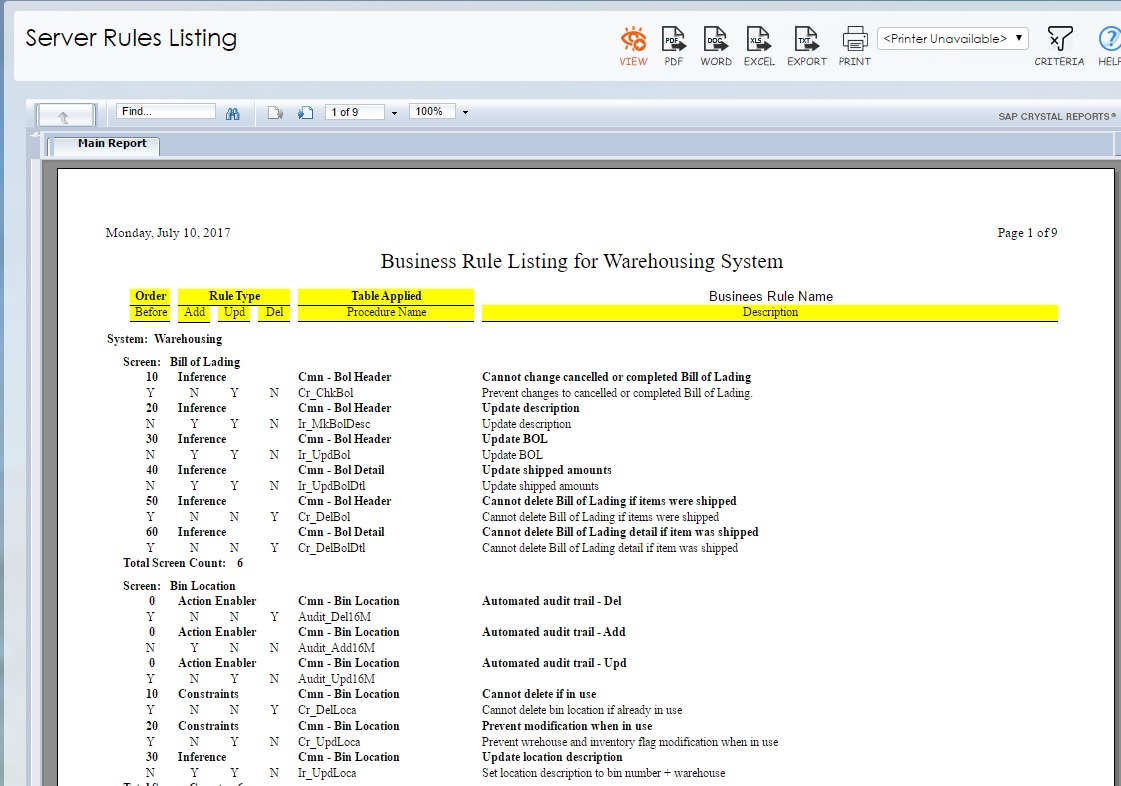Click the Cr_UpdLoca procedure name
Screen dimensions: 1121x786
(x=329, y=742)
